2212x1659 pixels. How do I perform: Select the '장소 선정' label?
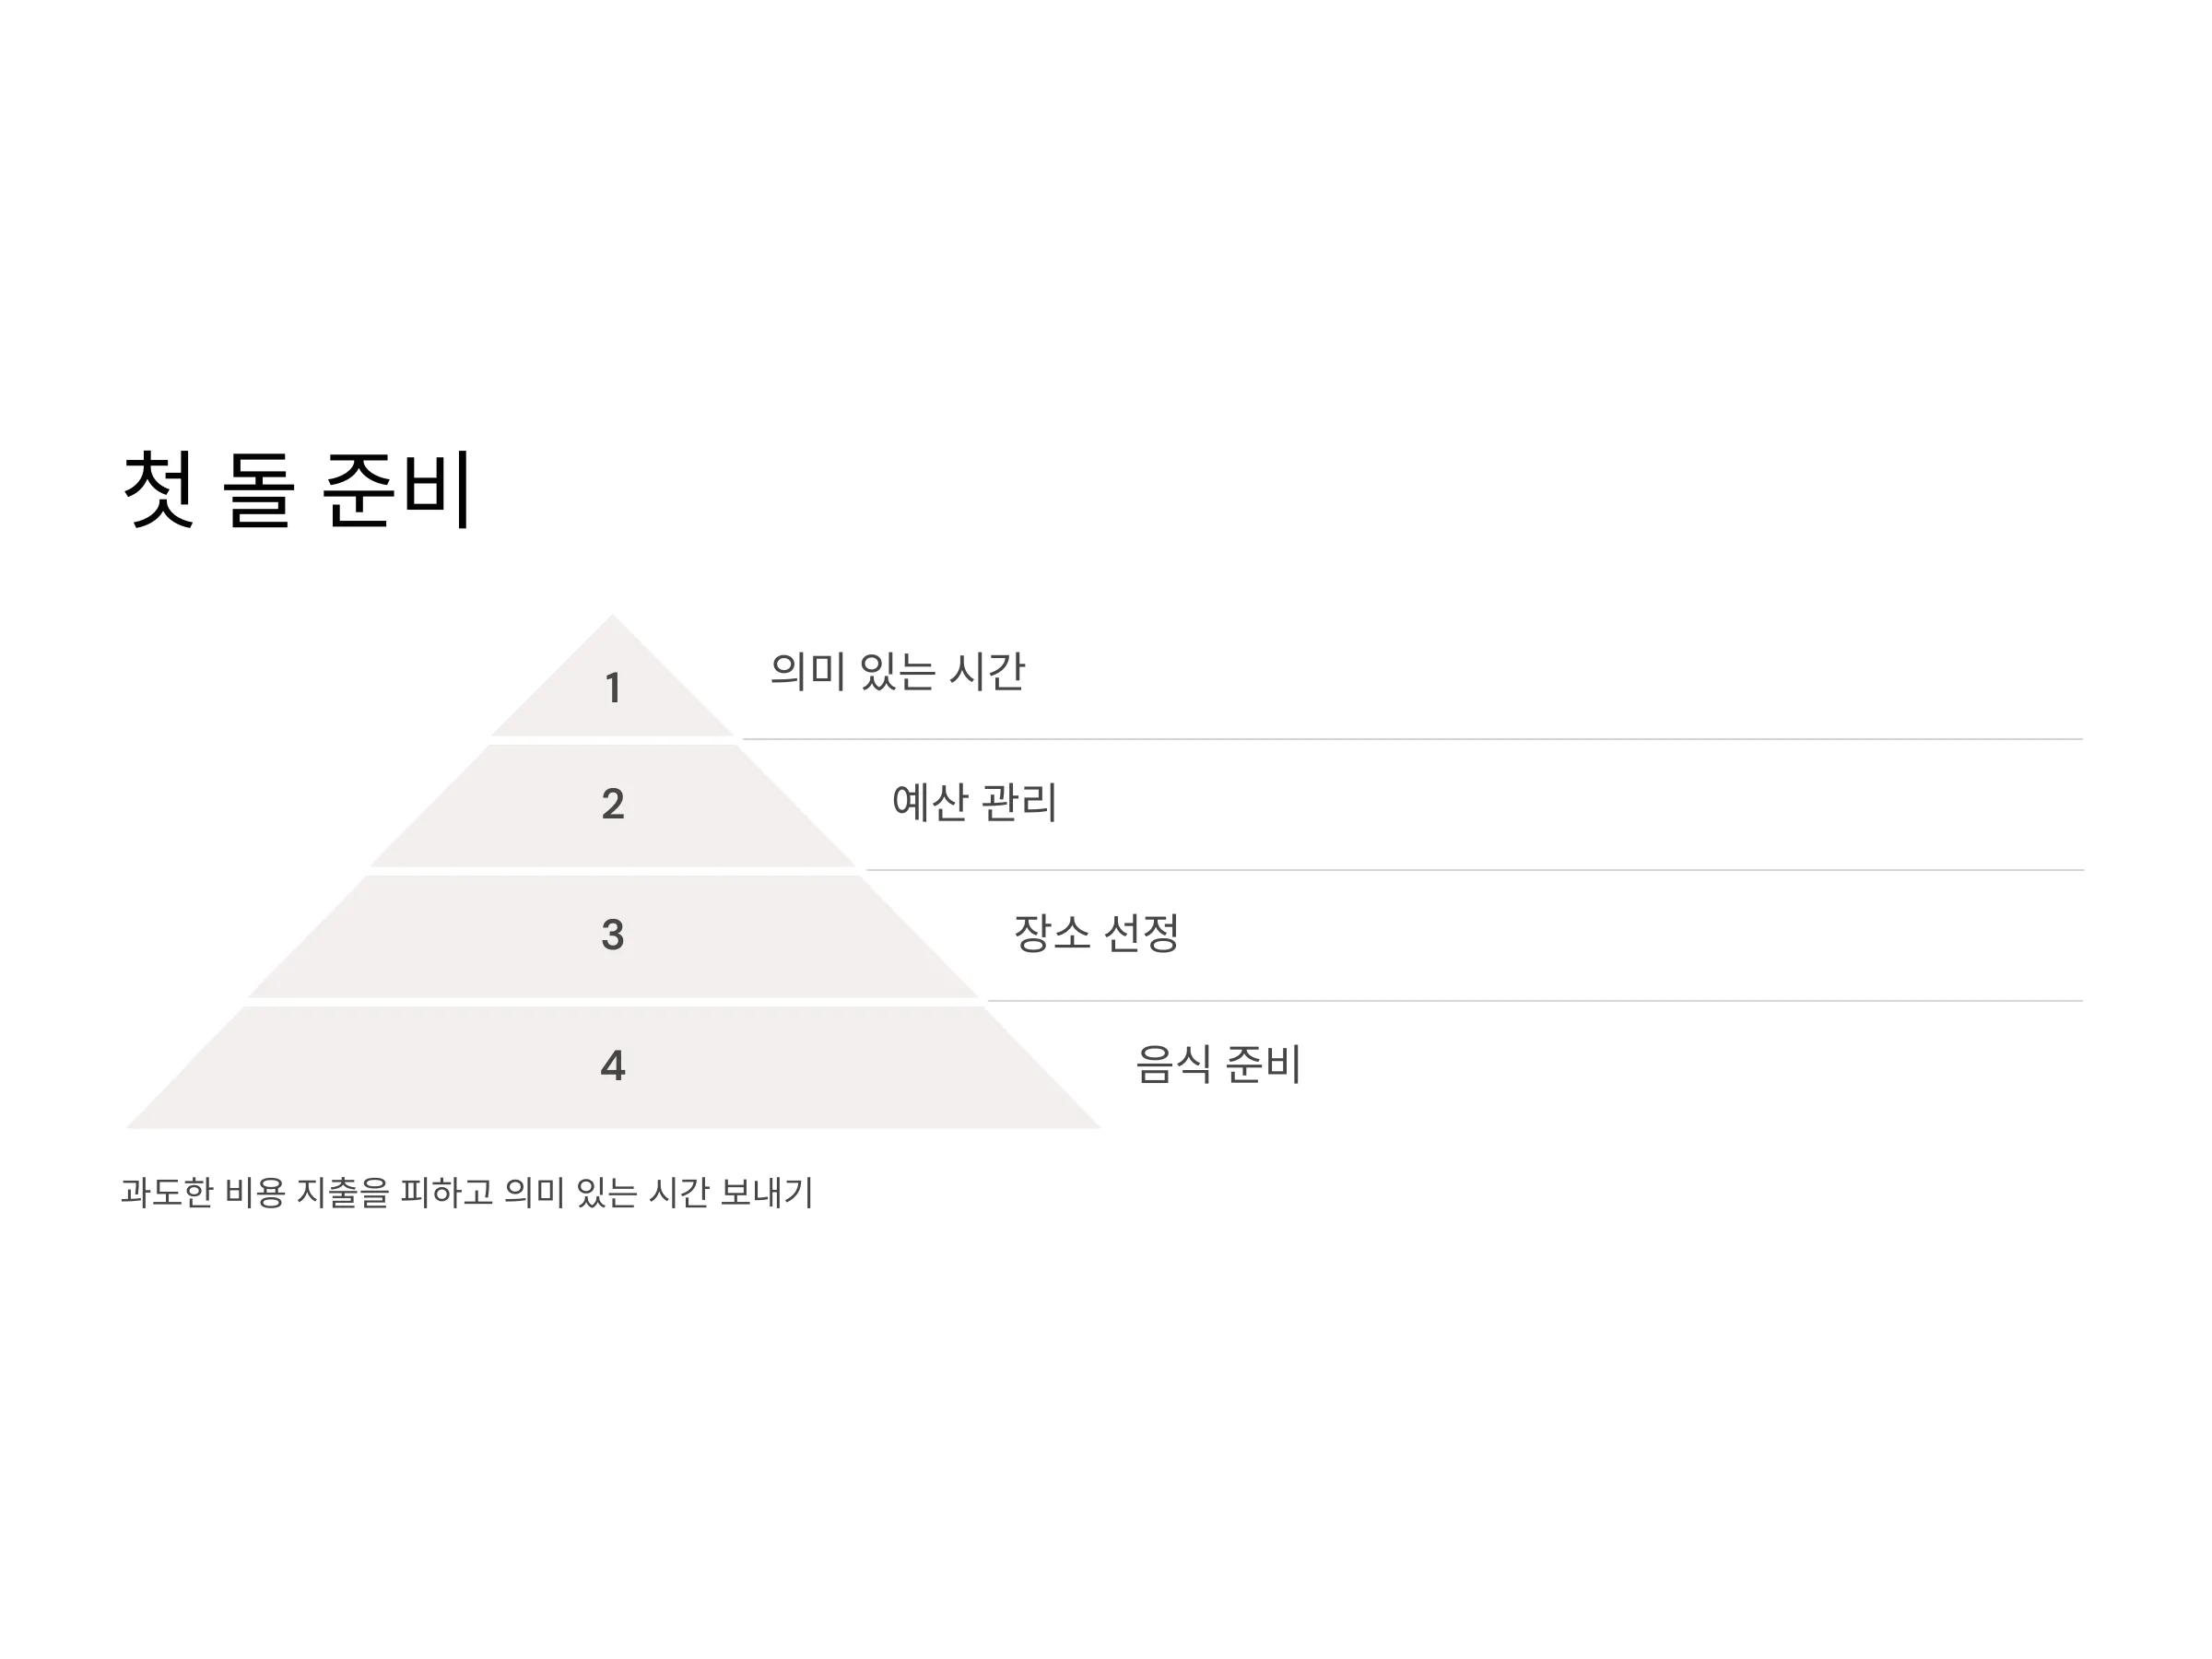pyautogui.click(x=1096, y=933)
